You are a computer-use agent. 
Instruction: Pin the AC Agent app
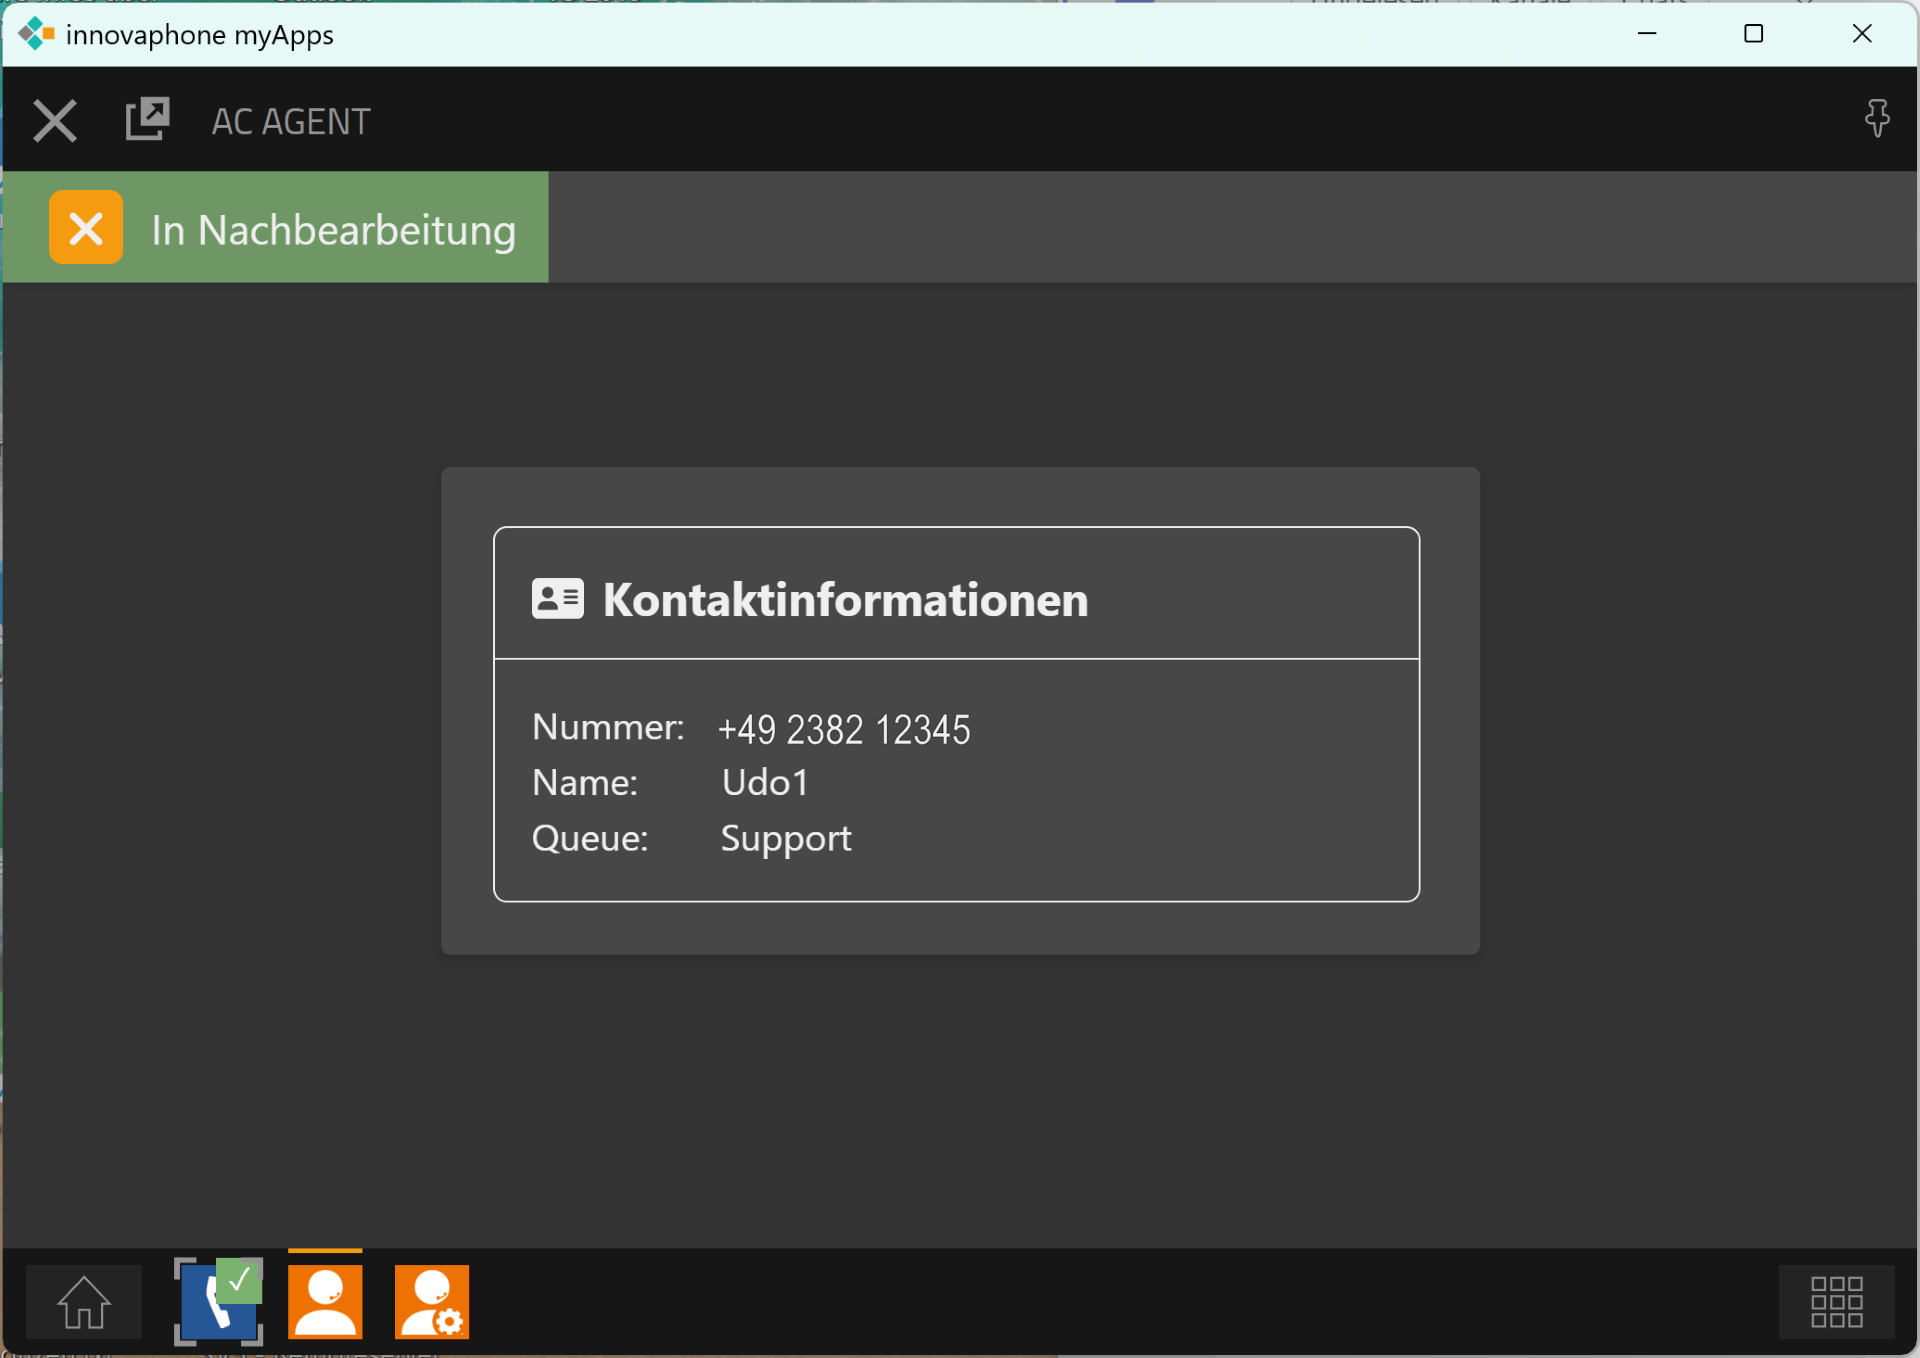1876,119
